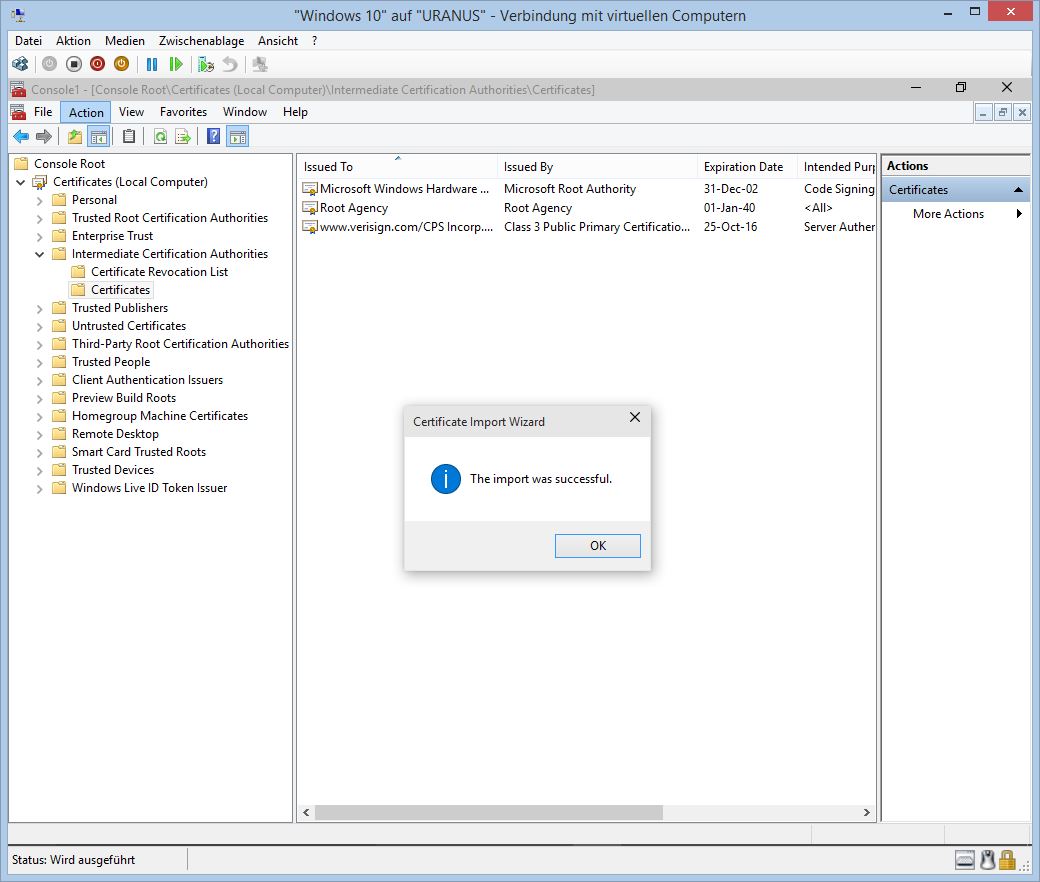The width and height of the screenshot is (1040, 882).
Task: Toggle Show/Hide Action Pane button
Action: point(237,137)
